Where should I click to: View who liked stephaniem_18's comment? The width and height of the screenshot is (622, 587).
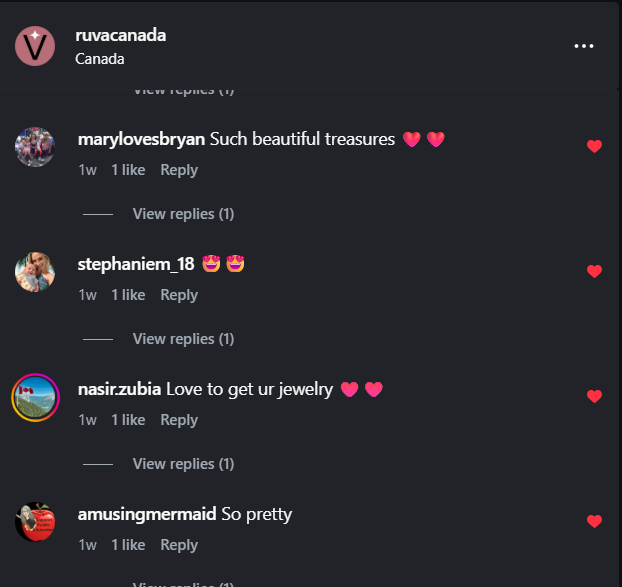128,295
